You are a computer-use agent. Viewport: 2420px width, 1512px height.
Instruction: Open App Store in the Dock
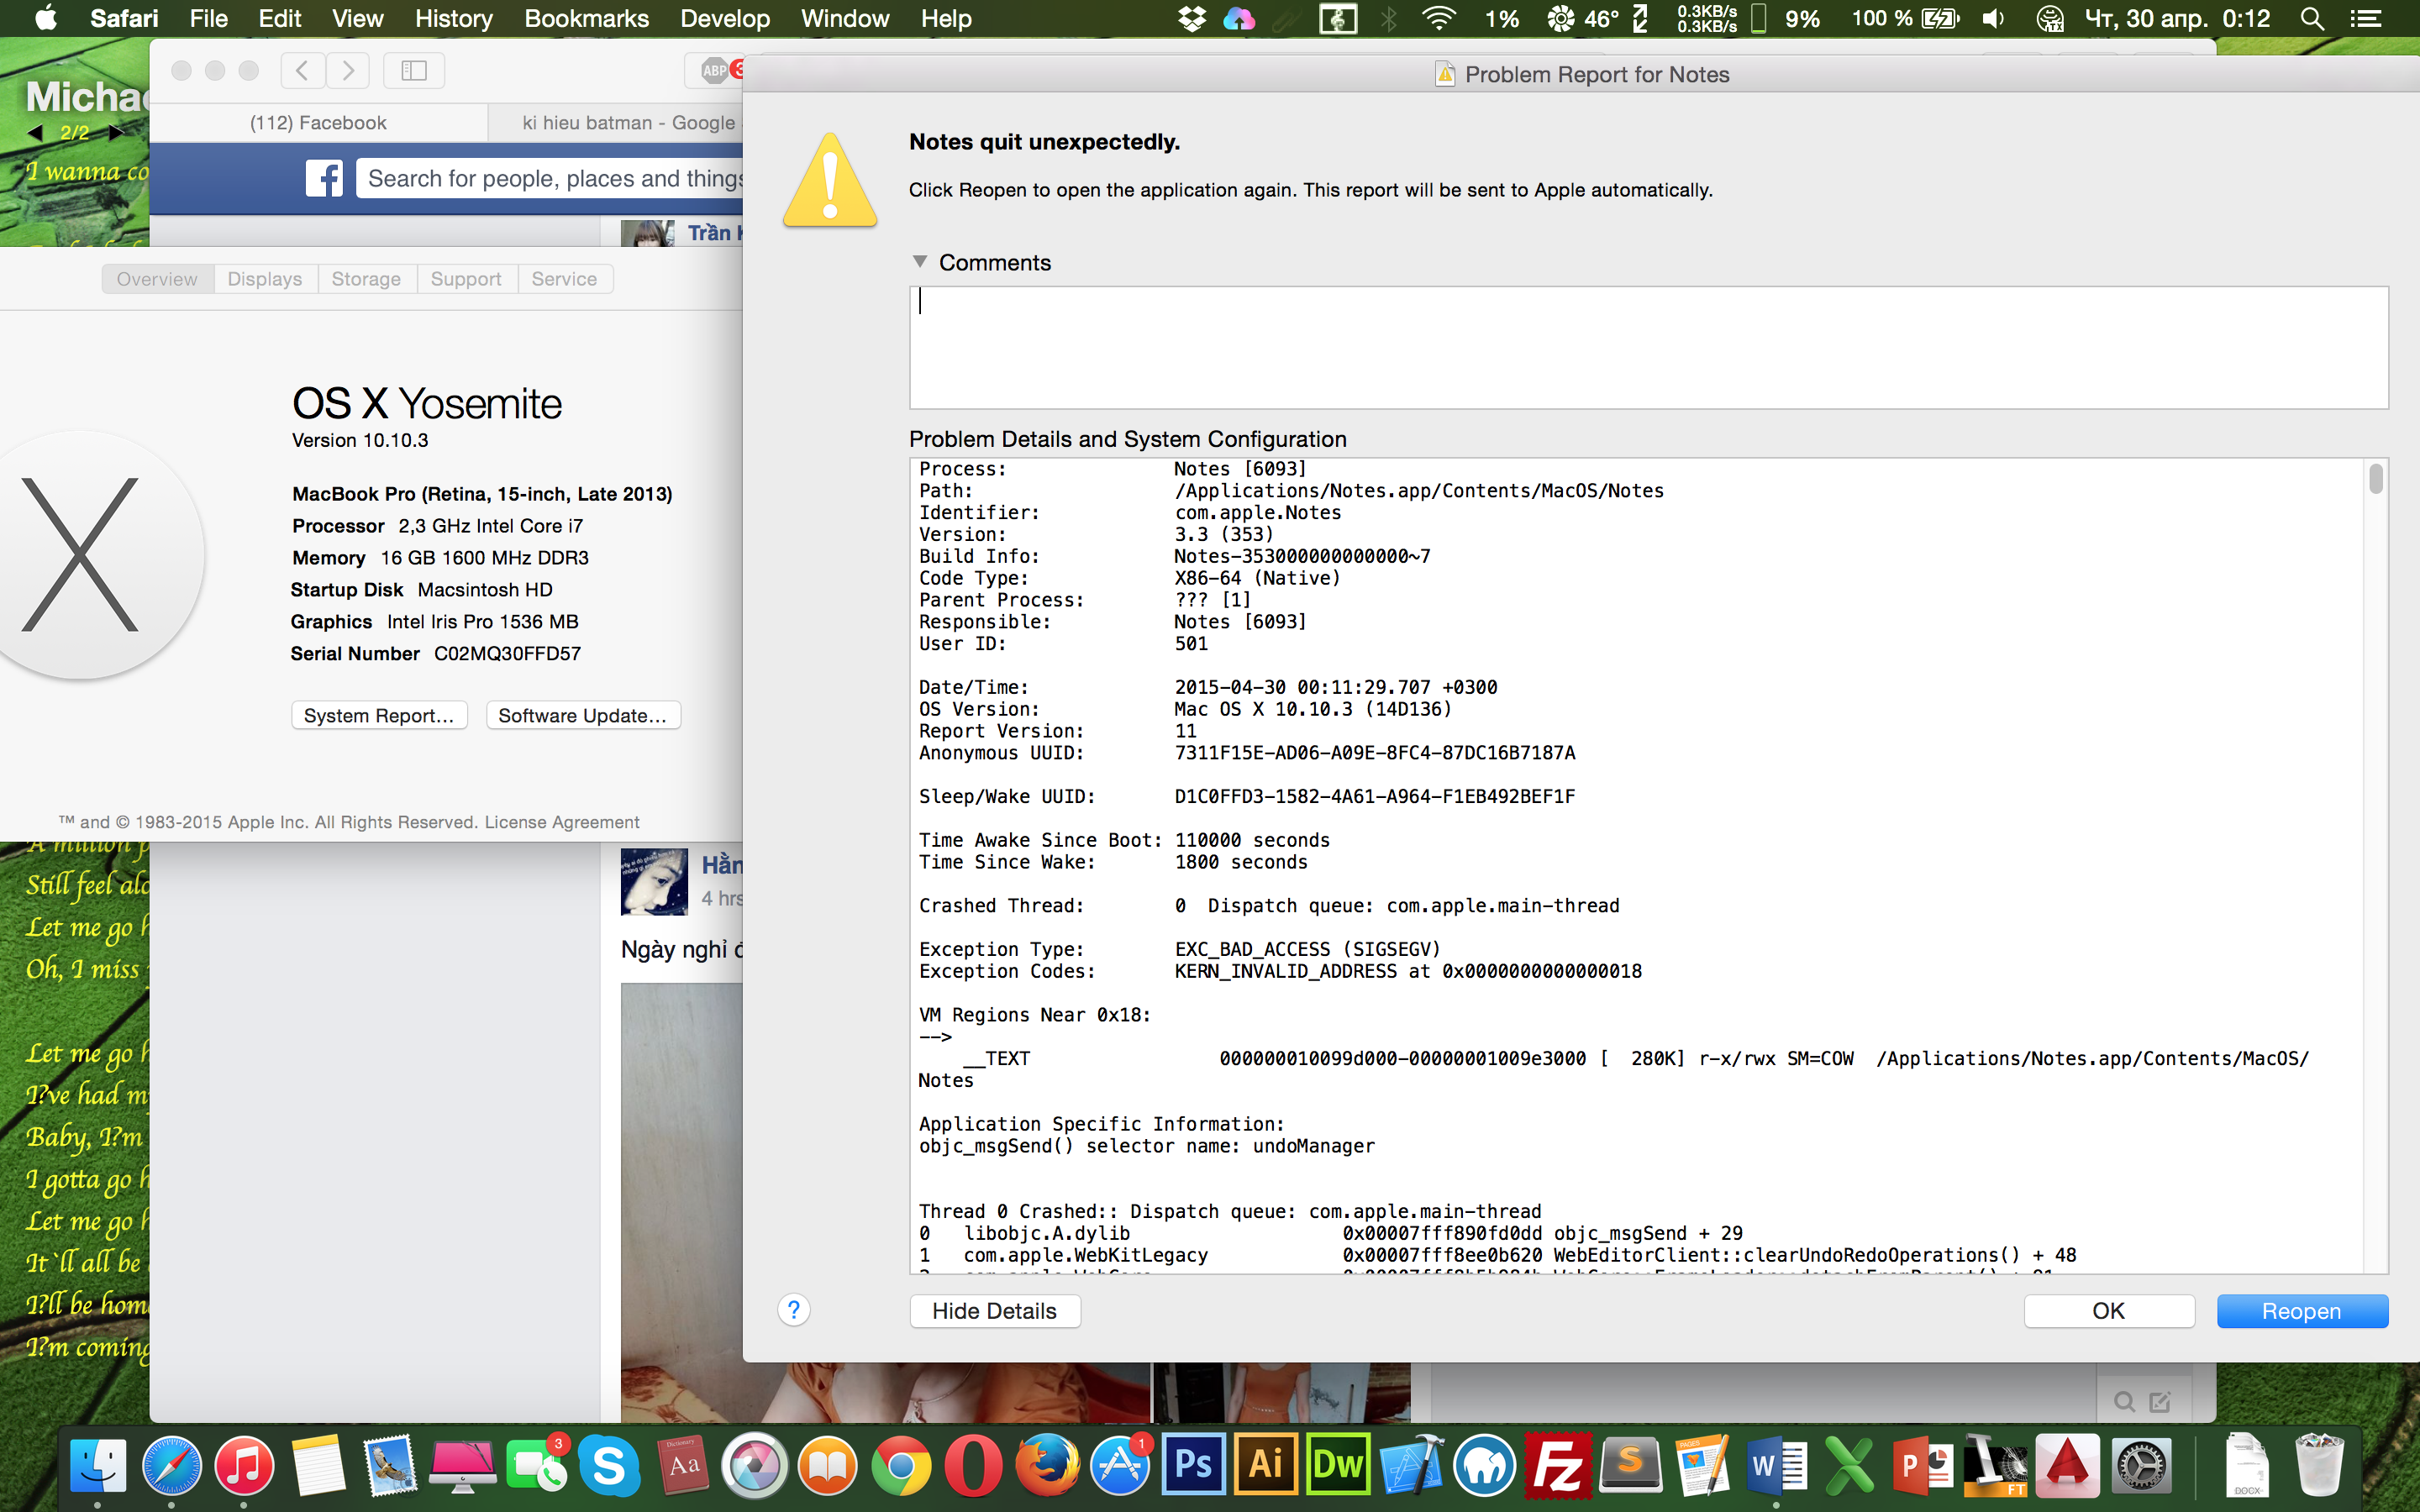click(x=1120, y=1466)
